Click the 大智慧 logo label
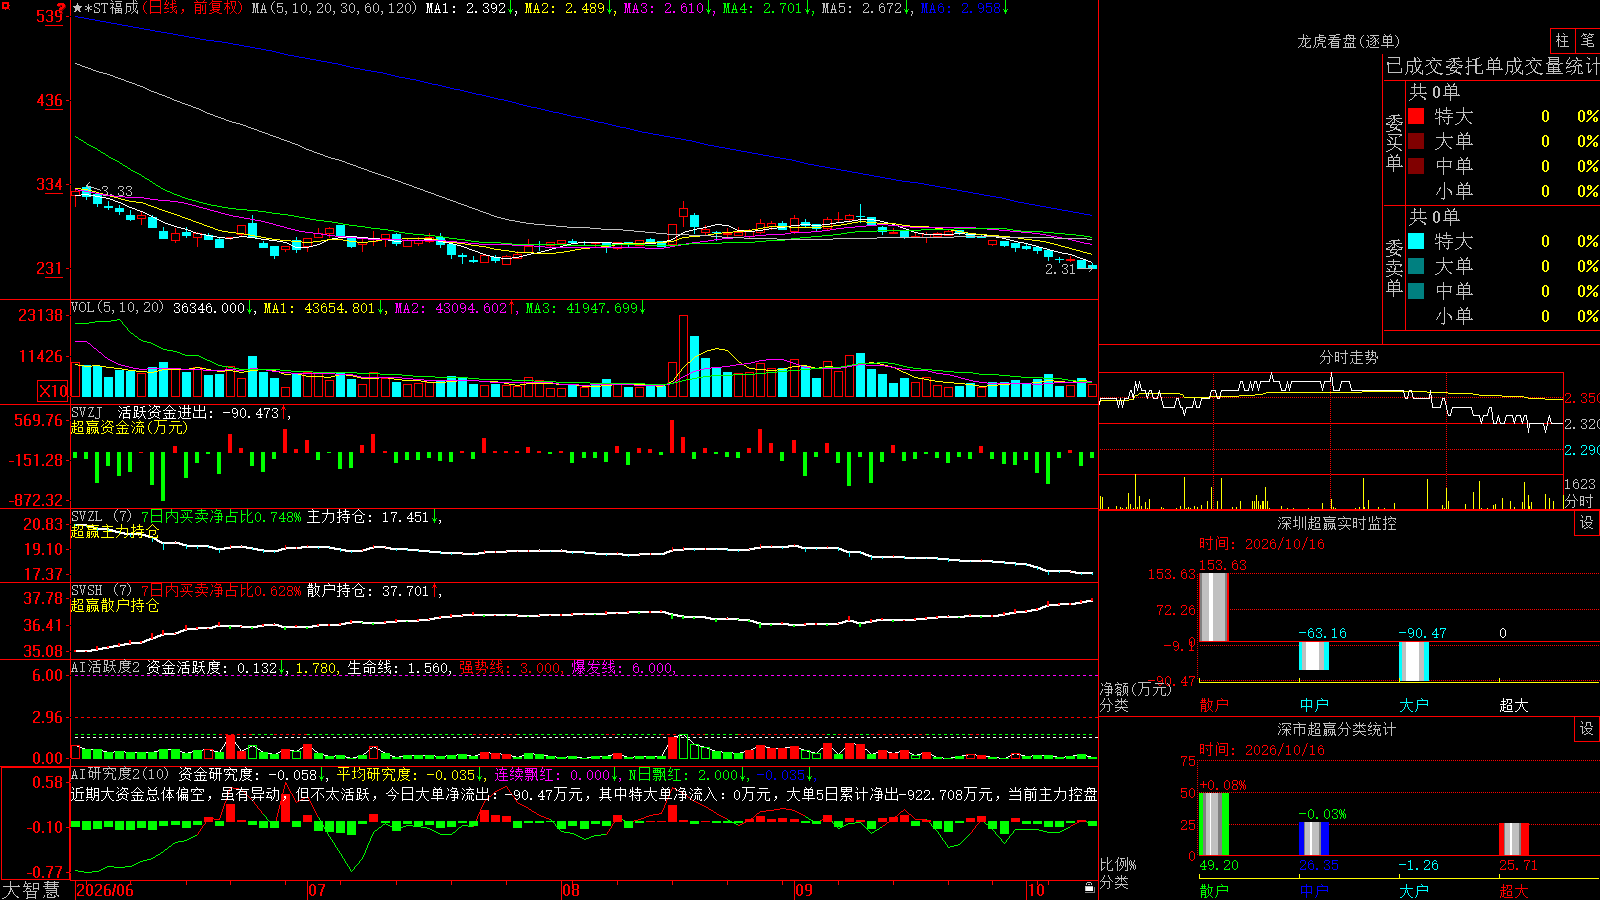 [31, 890]
